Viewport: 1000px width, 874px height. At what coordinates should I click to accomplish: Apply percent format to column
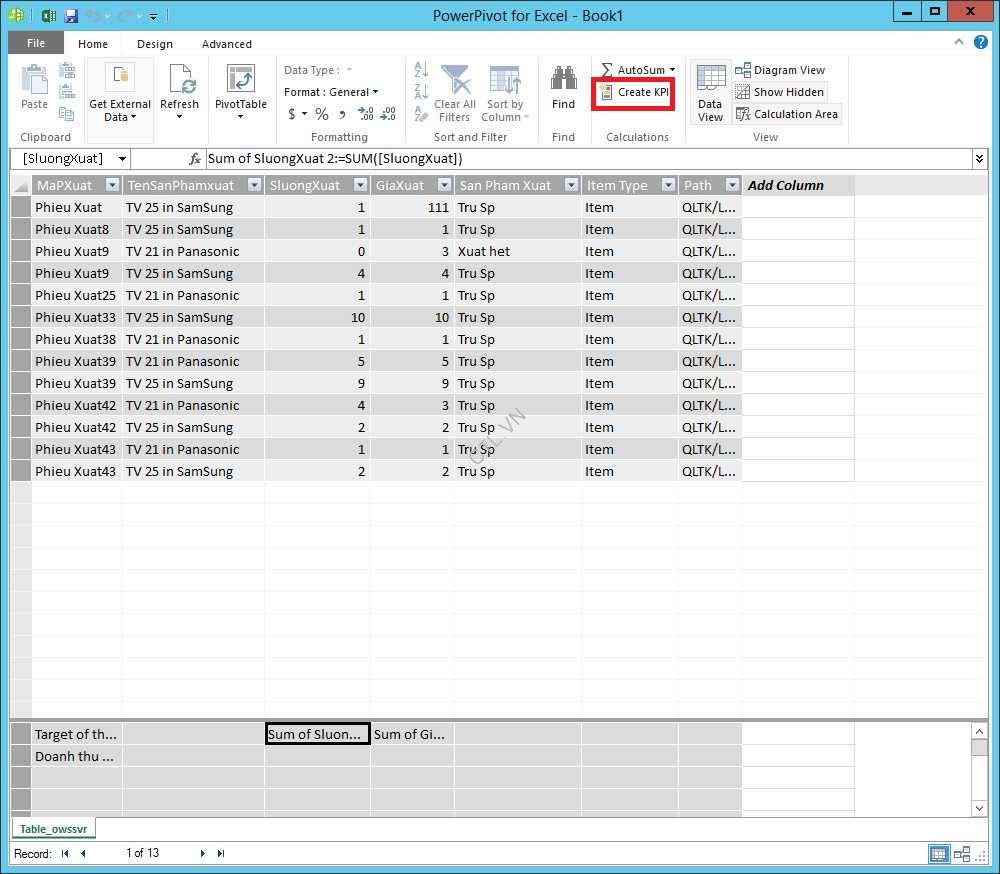coord(322,114)
